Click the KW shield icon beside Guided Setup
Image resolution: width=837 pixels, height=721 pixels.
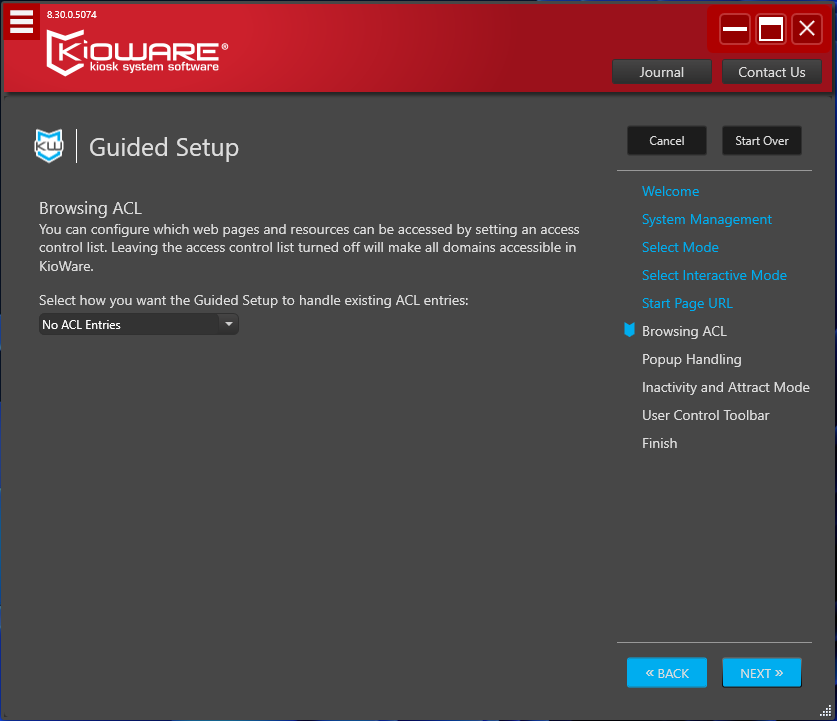click(x=48, y=145)
